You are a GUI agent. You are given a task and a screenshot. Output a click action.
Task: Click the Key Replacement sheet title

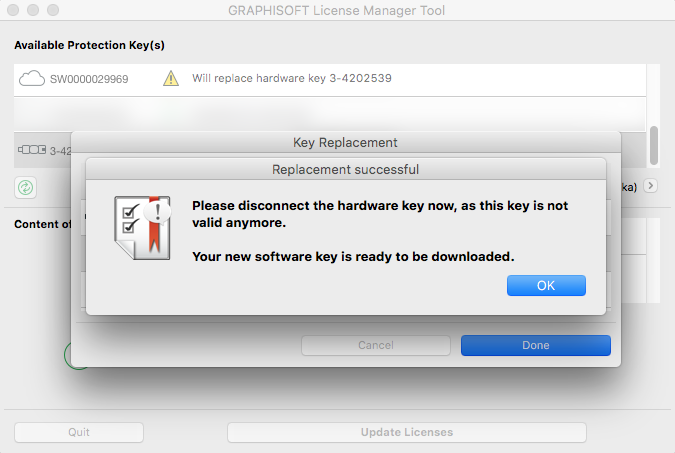[x=345, y=142]
